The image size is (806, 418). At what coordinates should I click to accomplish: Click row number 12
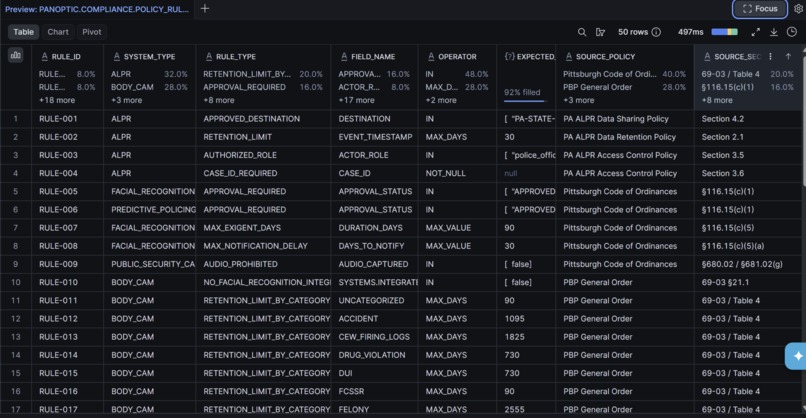coord(15,319)
